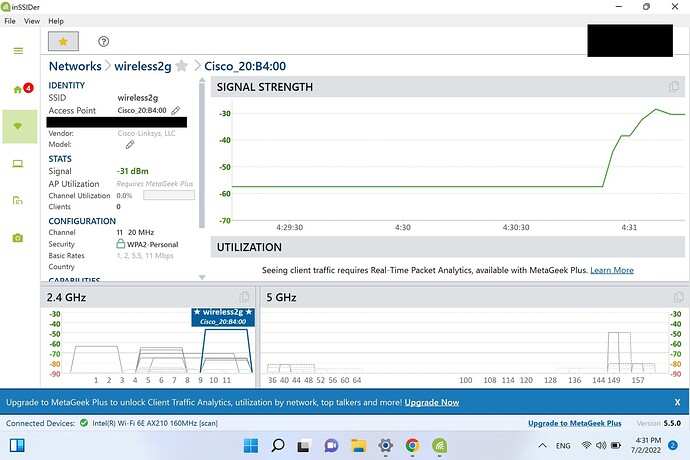Open Upgrade to MetaGeek Plus status link
This screenshot has height=460, width=690.
(x=575, y=423)
